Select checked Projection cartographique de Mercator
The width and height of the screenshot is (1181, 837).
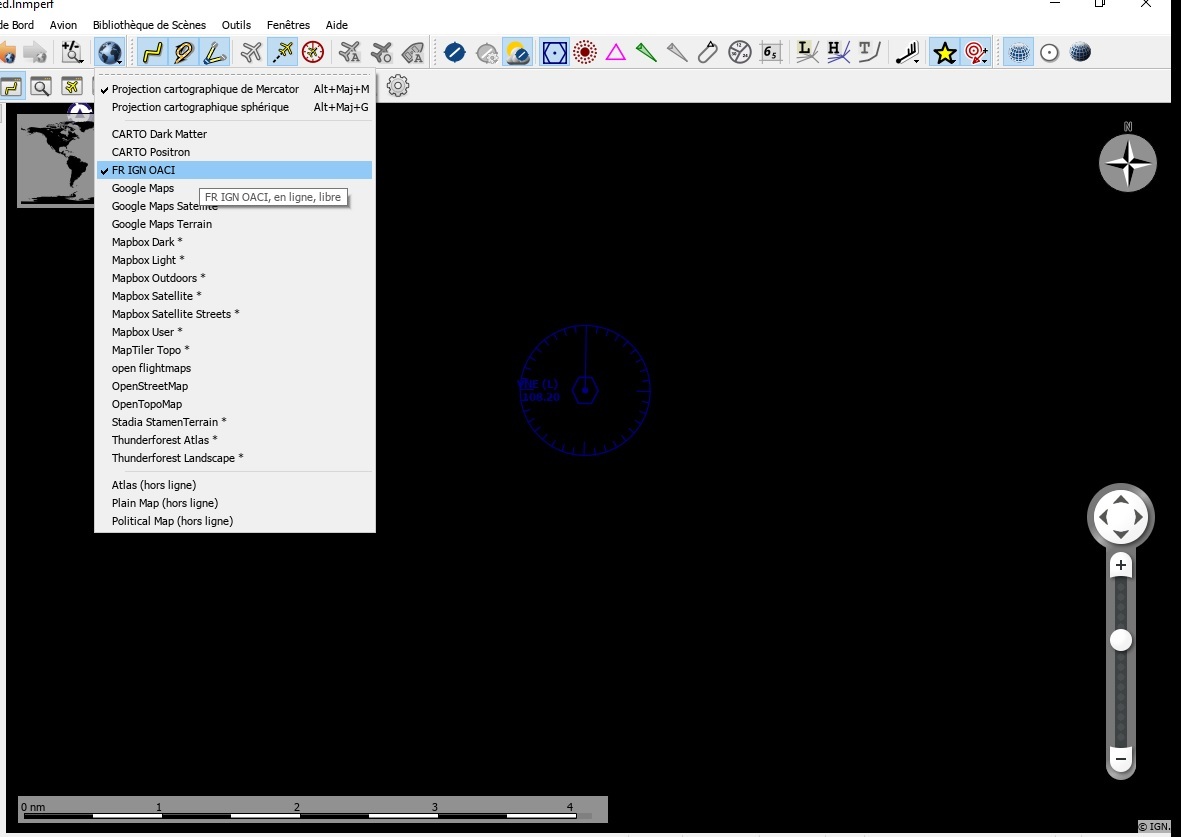coord(205,89)
